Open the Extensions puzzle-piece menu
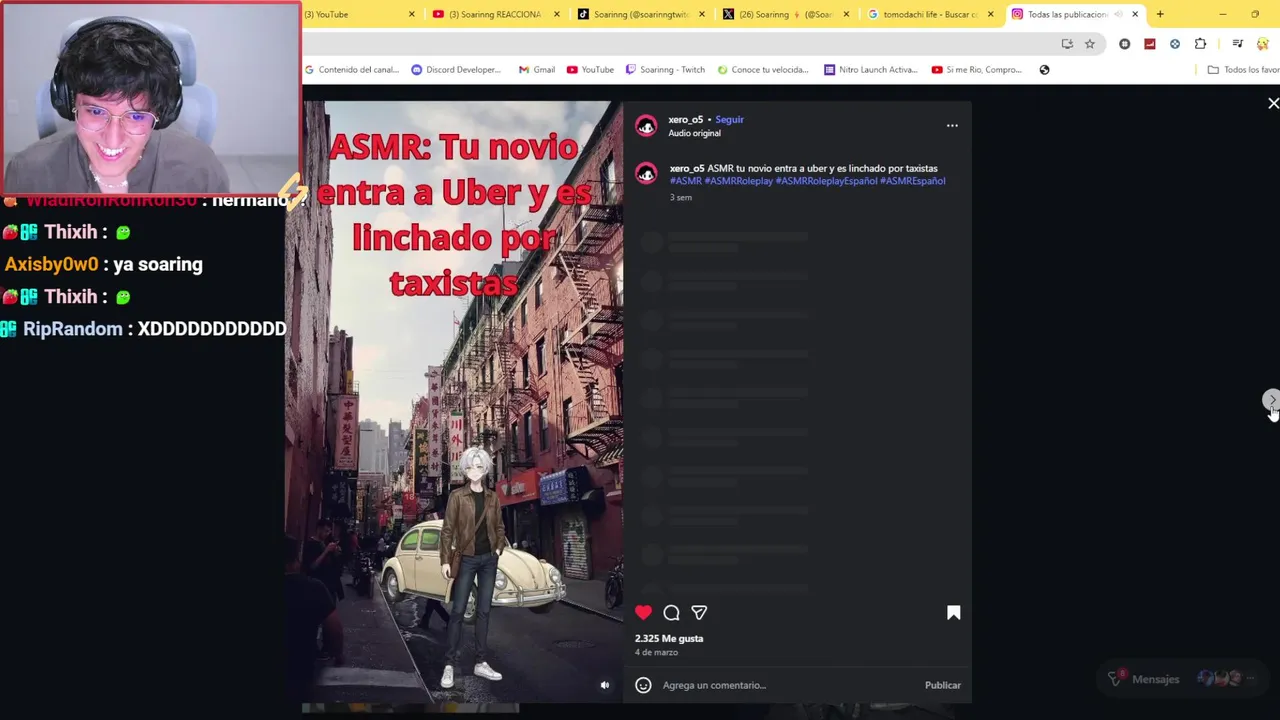The width and height of the screenshot is (1280, 720). tap(1200, 44)
